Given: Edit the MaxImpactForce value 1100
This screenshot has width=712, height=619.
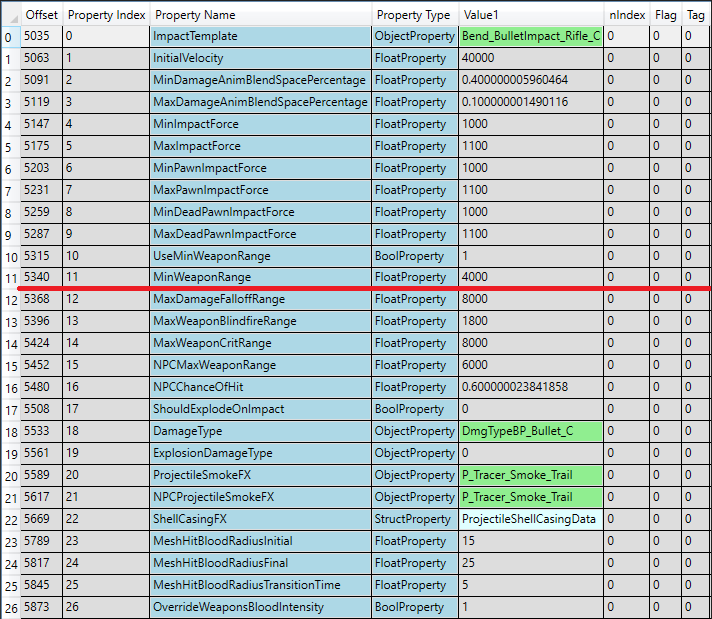Looking at the screenshot, I should tap(531, 146).
